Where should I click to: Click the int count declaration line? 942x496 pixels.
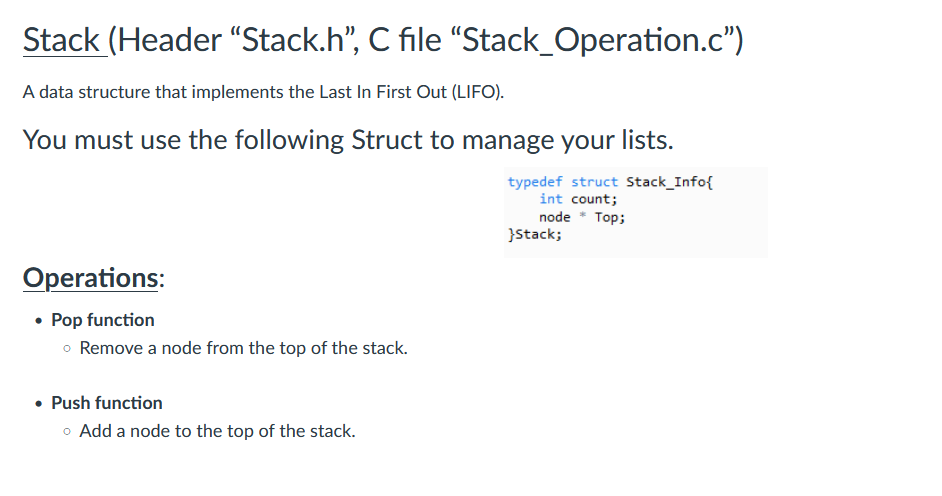click(x=578, y=199)
